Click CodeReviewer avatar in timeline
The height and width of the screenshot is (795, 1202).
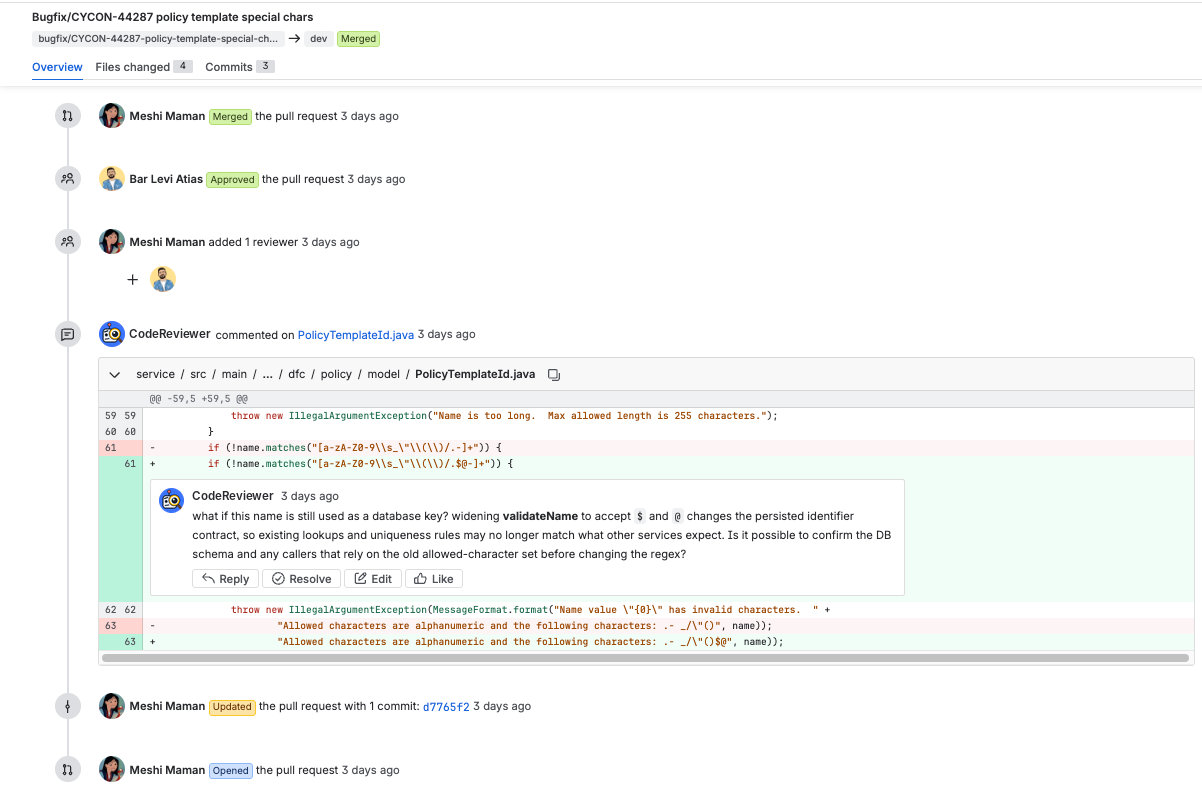112,334
